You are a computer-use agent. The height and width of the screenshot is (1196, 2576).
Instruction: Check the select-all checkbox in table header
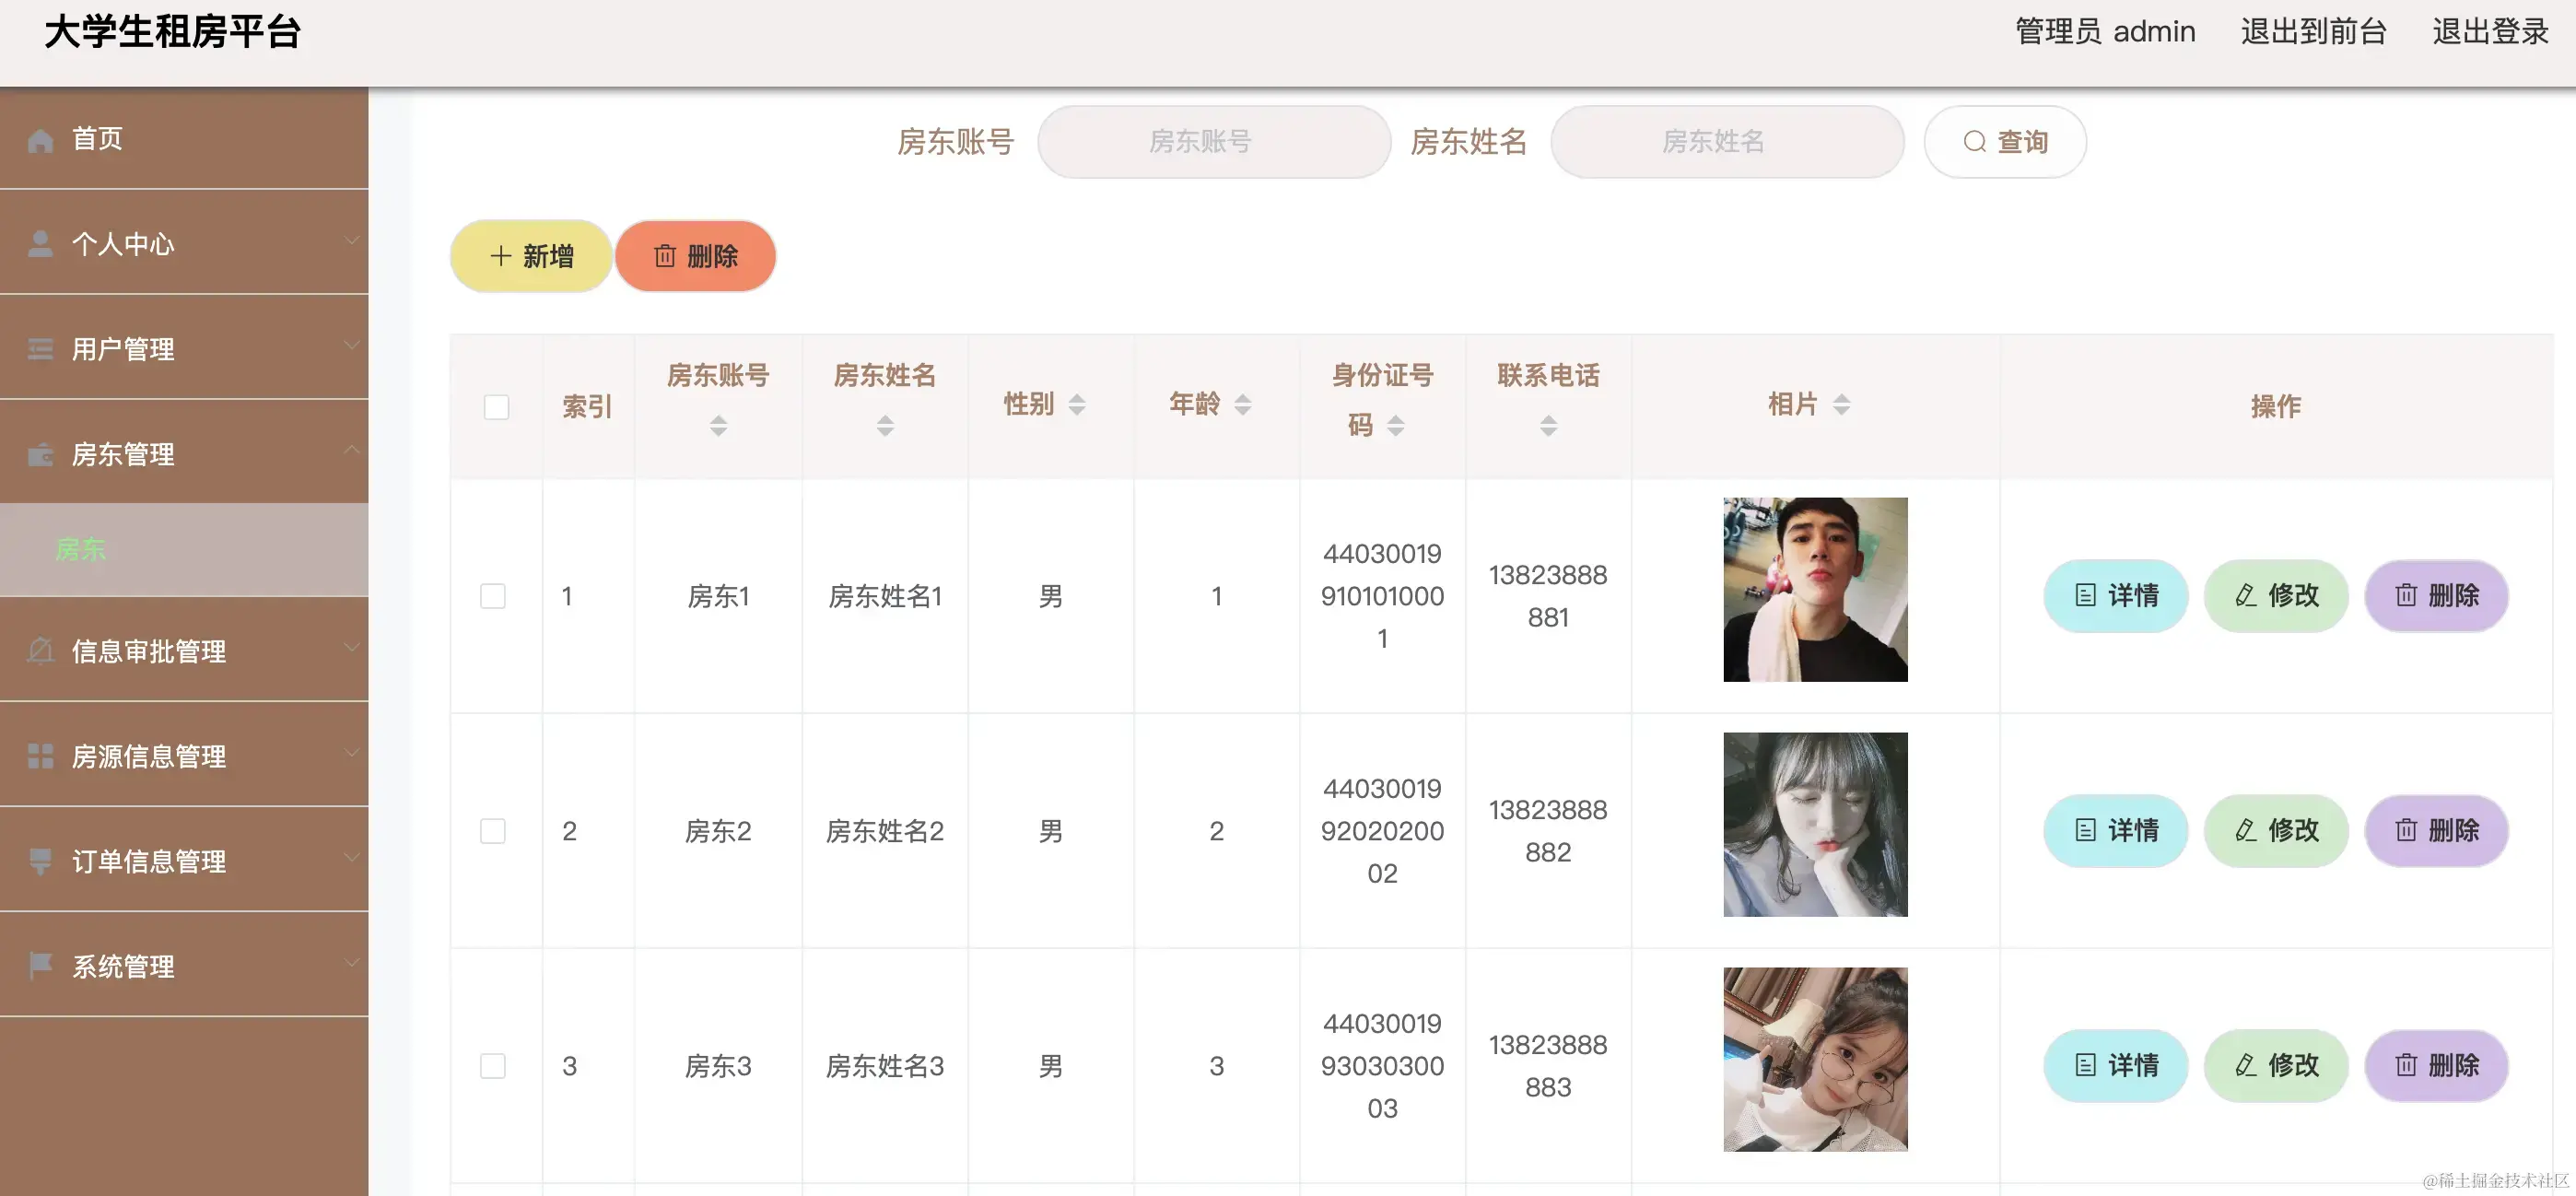[494, 406]
